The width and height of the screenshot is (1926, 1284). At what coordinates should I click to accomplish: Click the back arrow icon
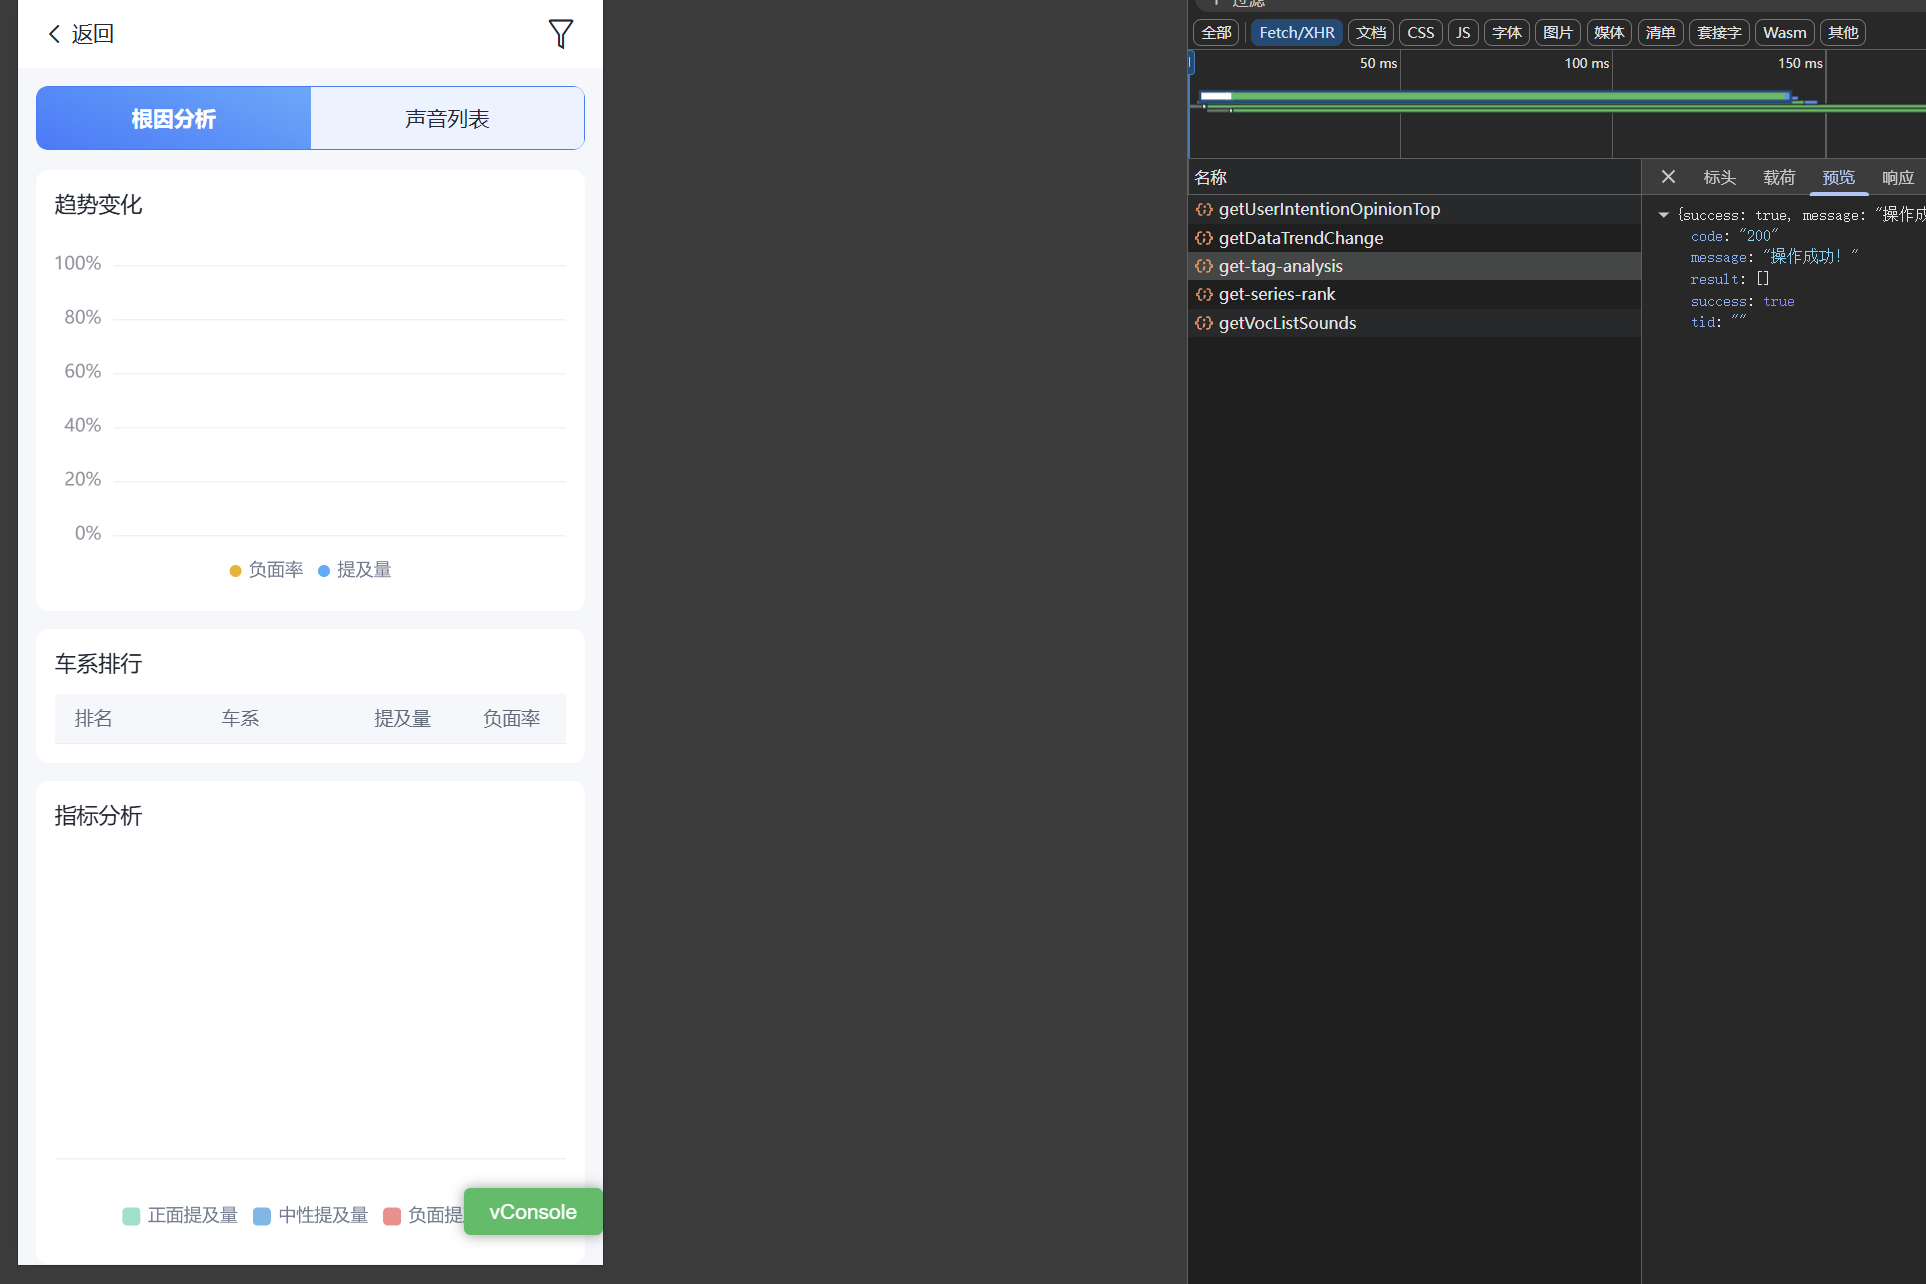[x=54, y=34]
